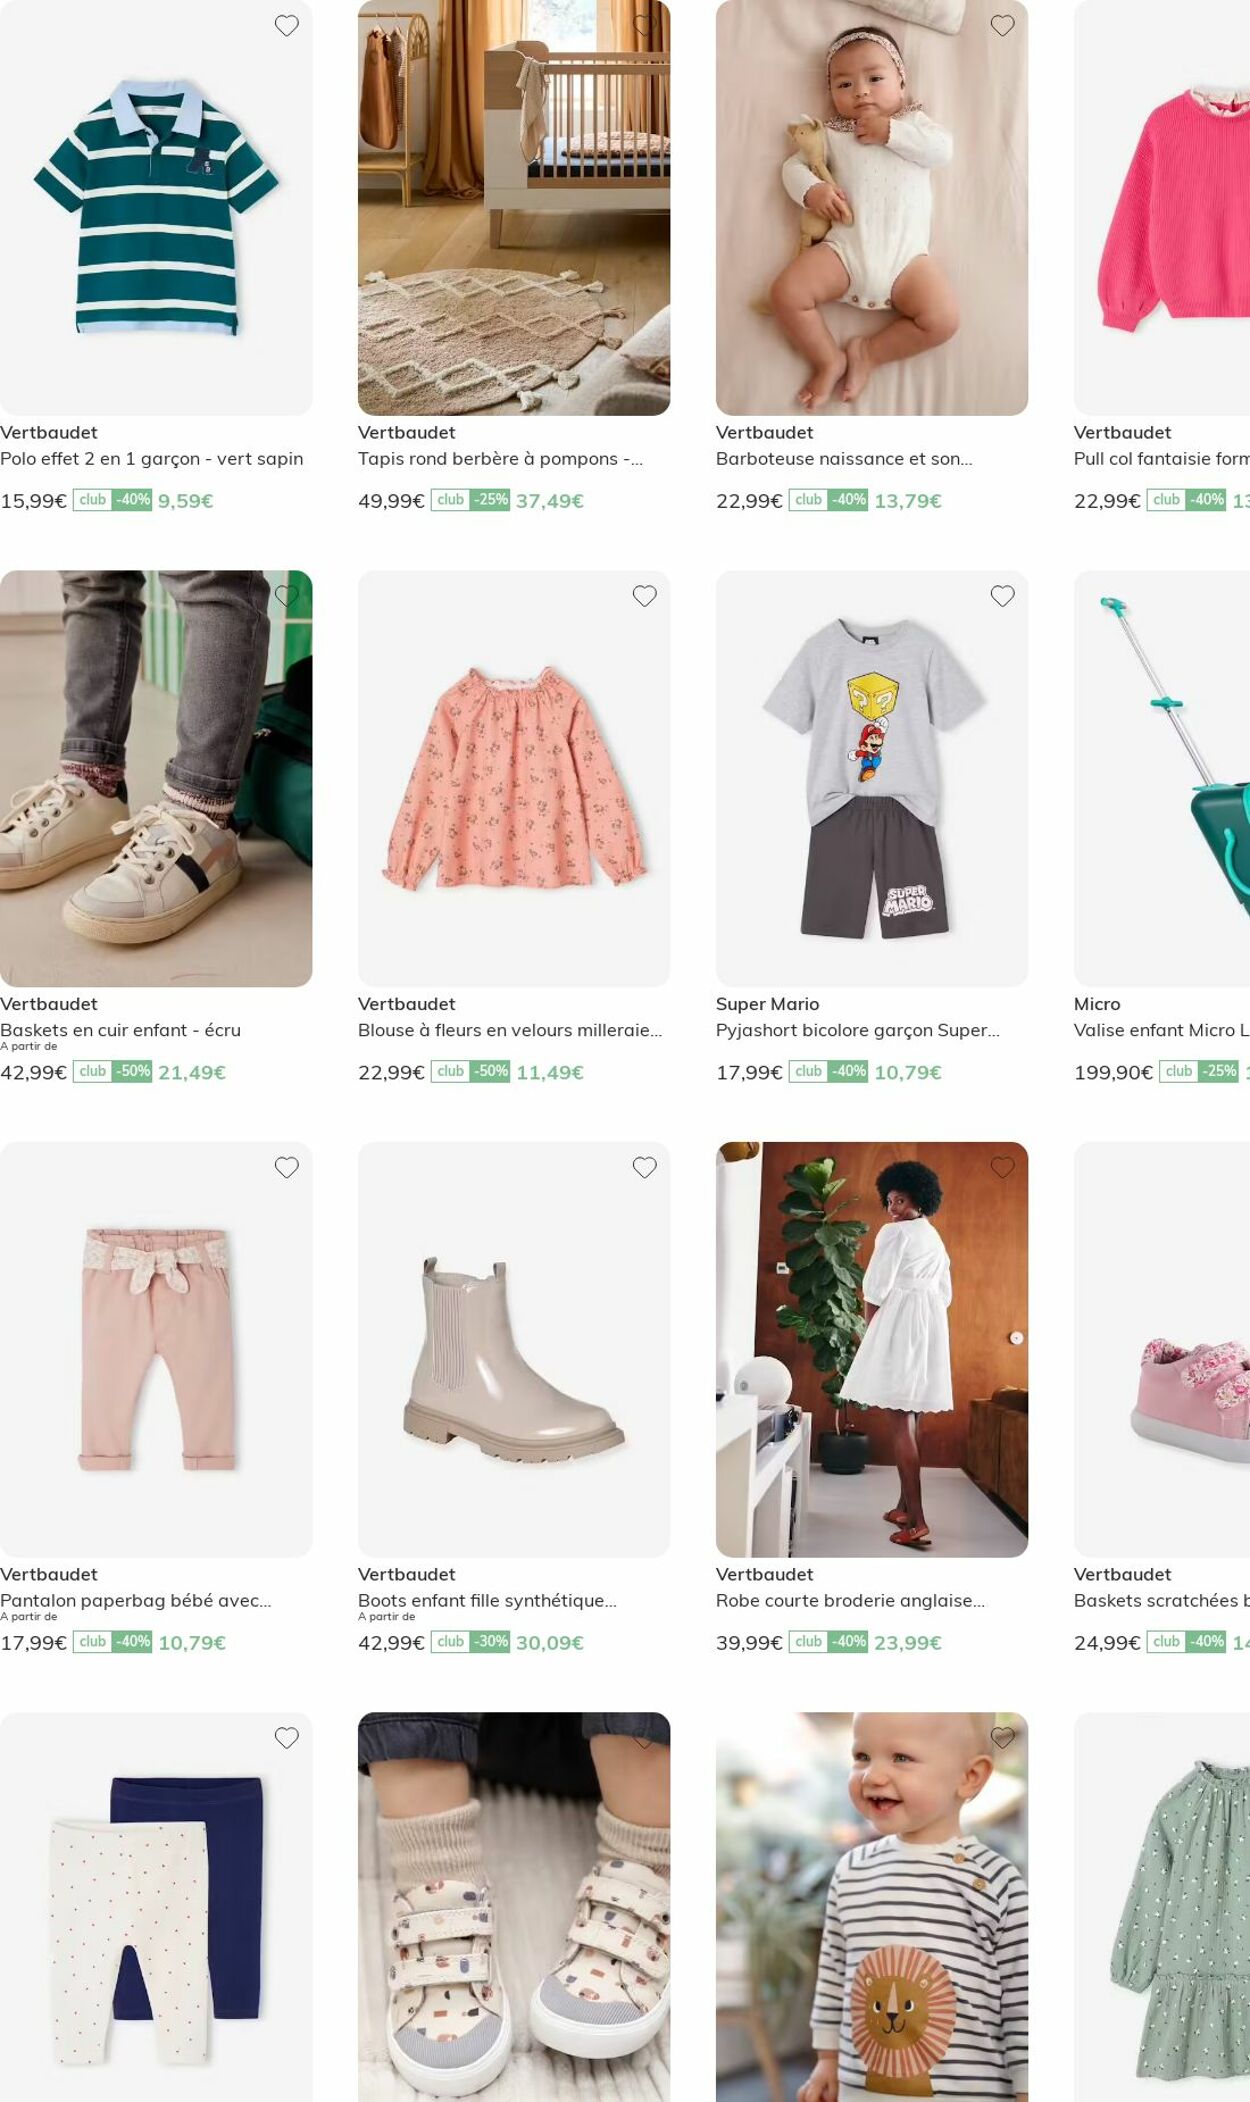Open Tapis rond berbère à pompons title
Screen dimensions: 1250x2102
pyautogui.click(x=500, y=459)
